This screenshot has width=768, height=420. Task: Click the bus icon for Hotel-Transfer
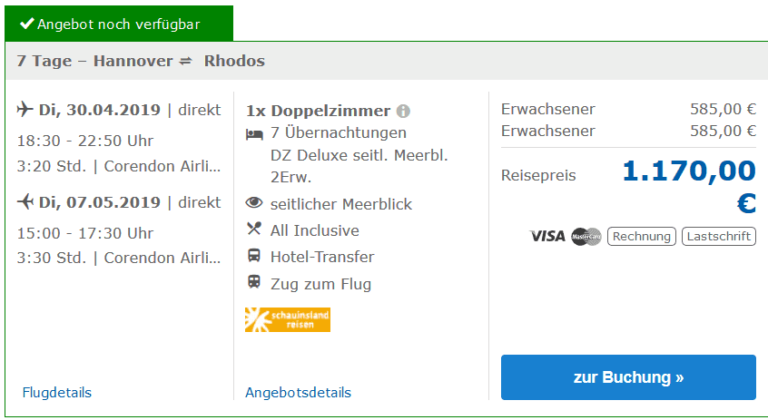click(254, 257)
